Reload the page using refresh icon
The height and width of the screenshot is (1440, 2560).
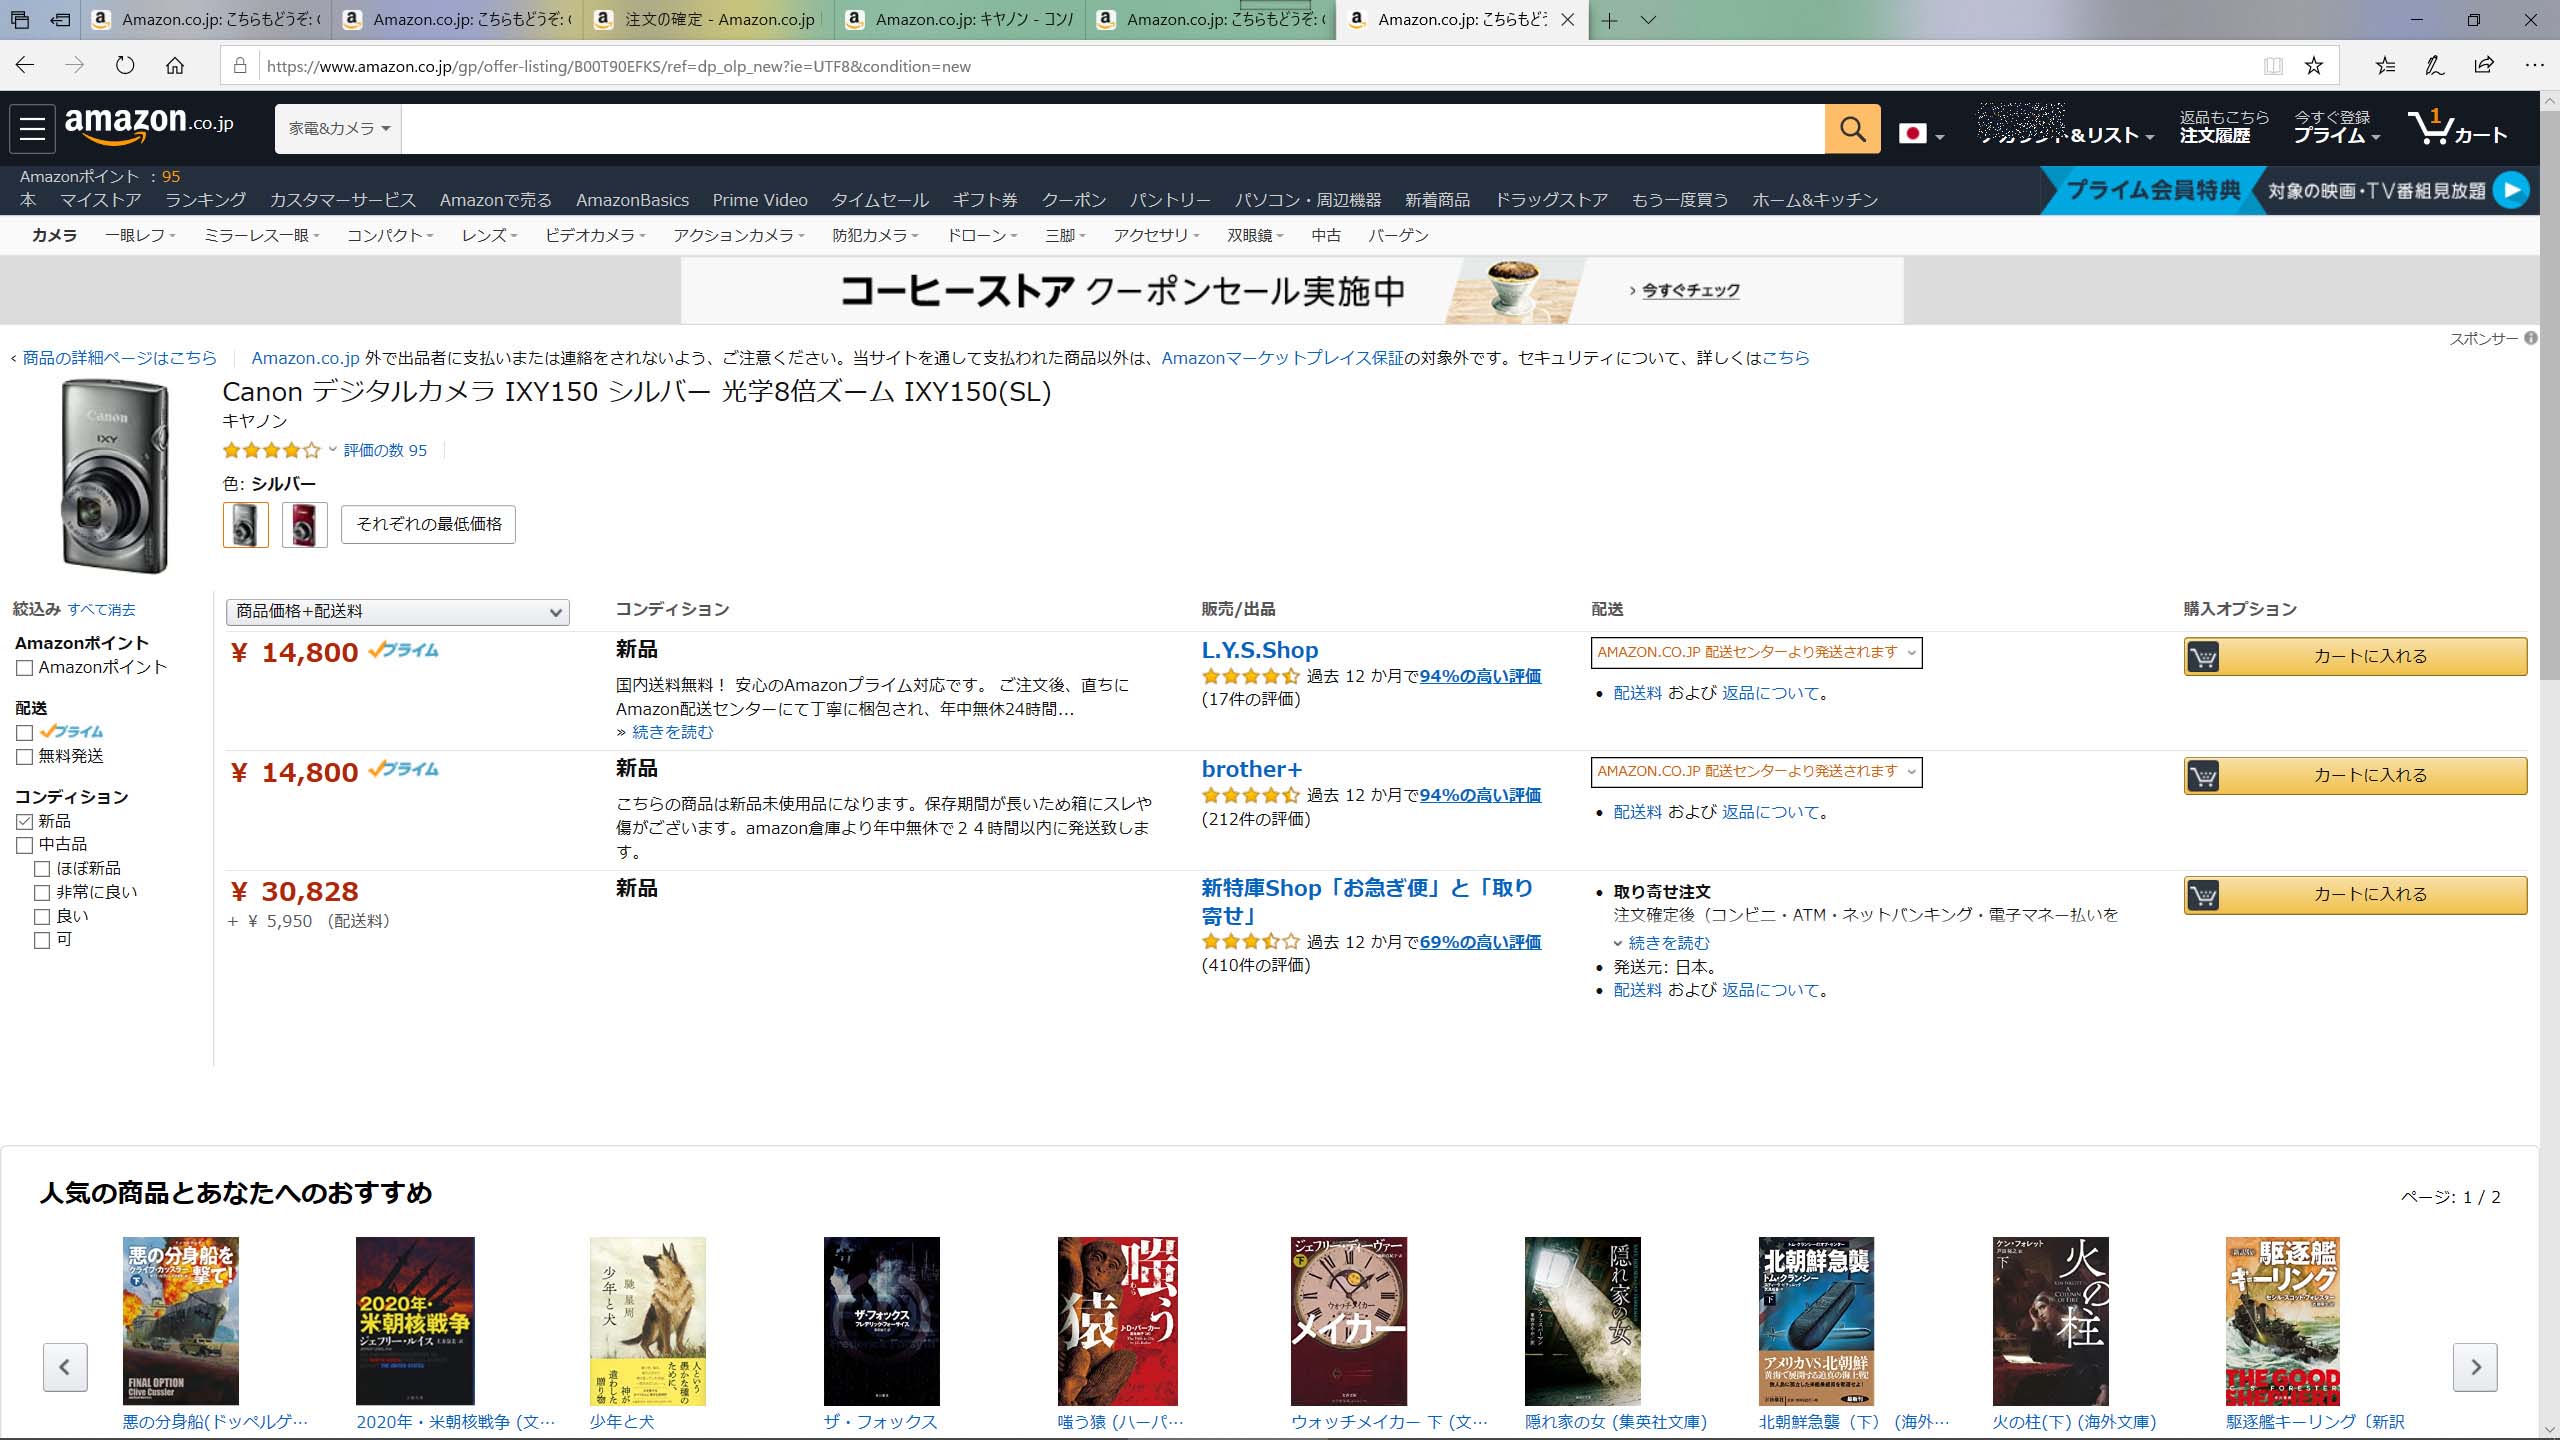pos(125,66)
